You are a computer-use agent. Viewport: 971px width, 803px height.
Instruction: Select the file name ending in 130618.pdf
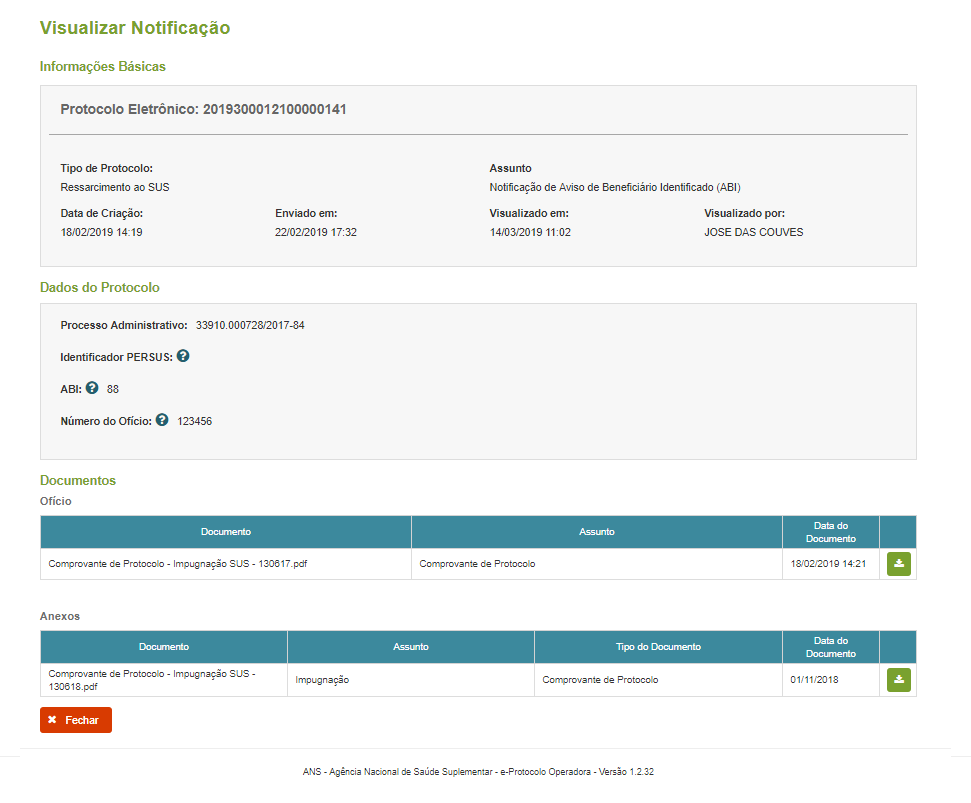click(151, 680)
